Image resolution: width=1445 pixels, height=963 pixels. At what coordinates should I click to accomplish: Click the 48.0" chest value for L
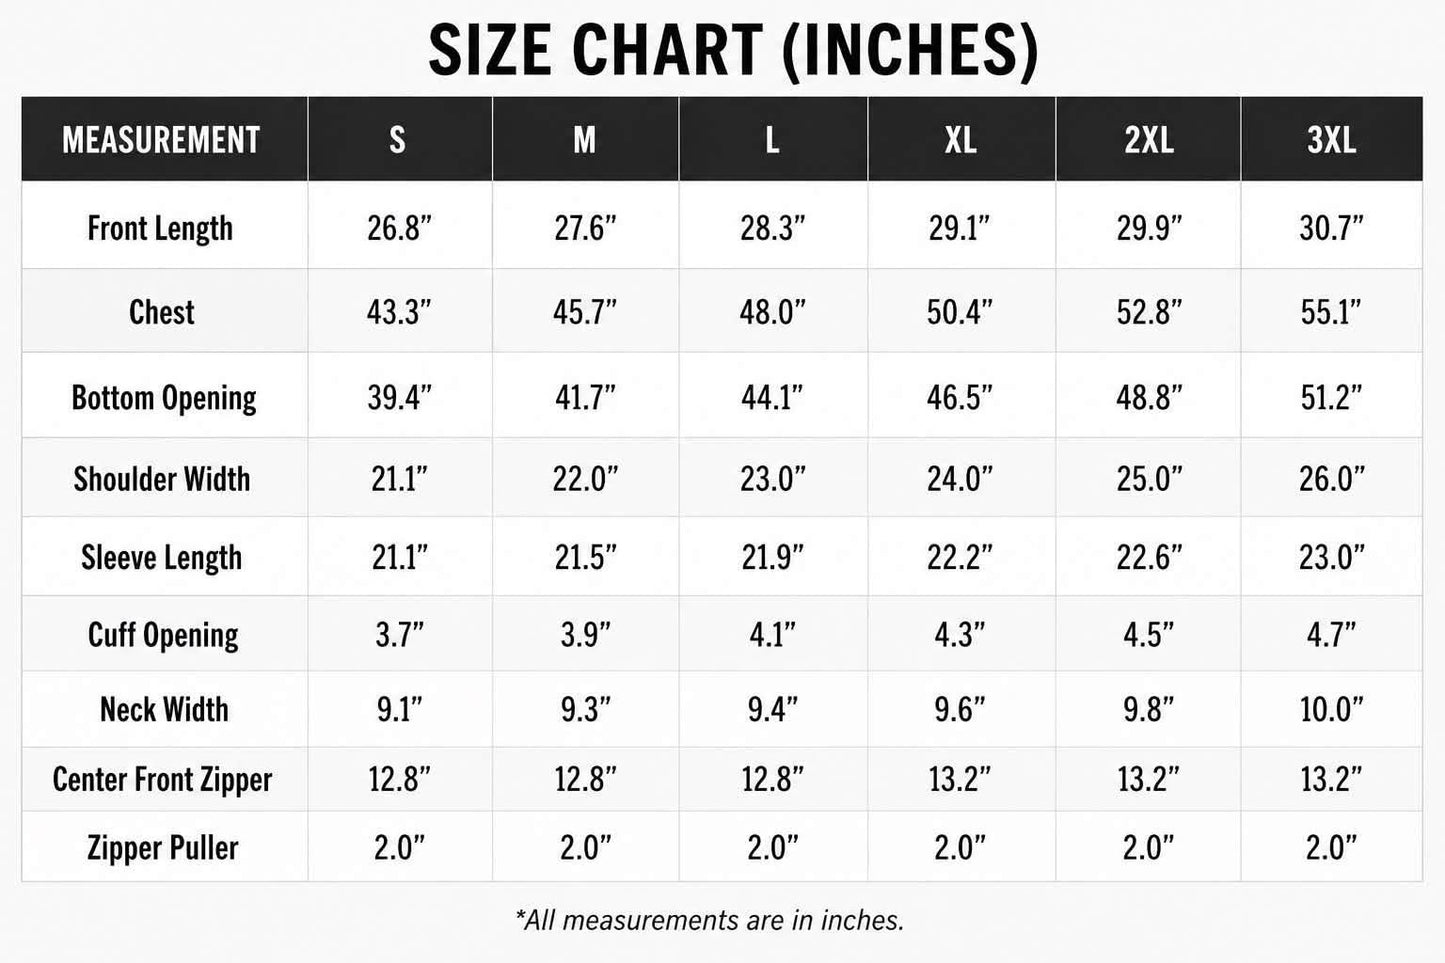tap(772, 312)
